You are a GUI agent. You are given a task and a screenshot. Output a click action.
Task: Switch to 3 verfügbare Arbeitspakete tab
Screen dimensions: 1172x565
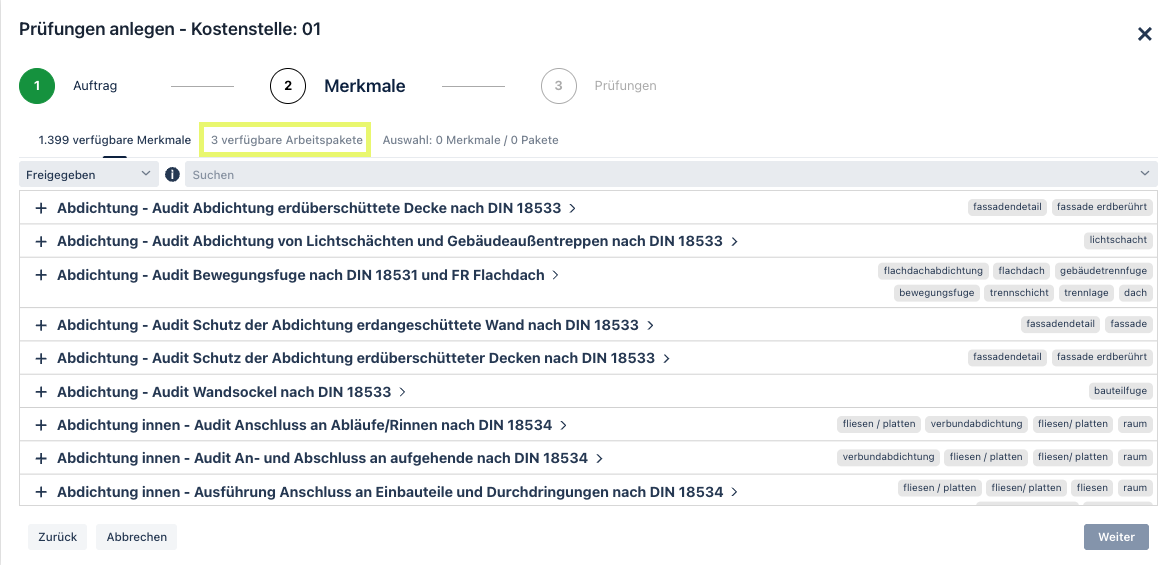click(286, 140)
